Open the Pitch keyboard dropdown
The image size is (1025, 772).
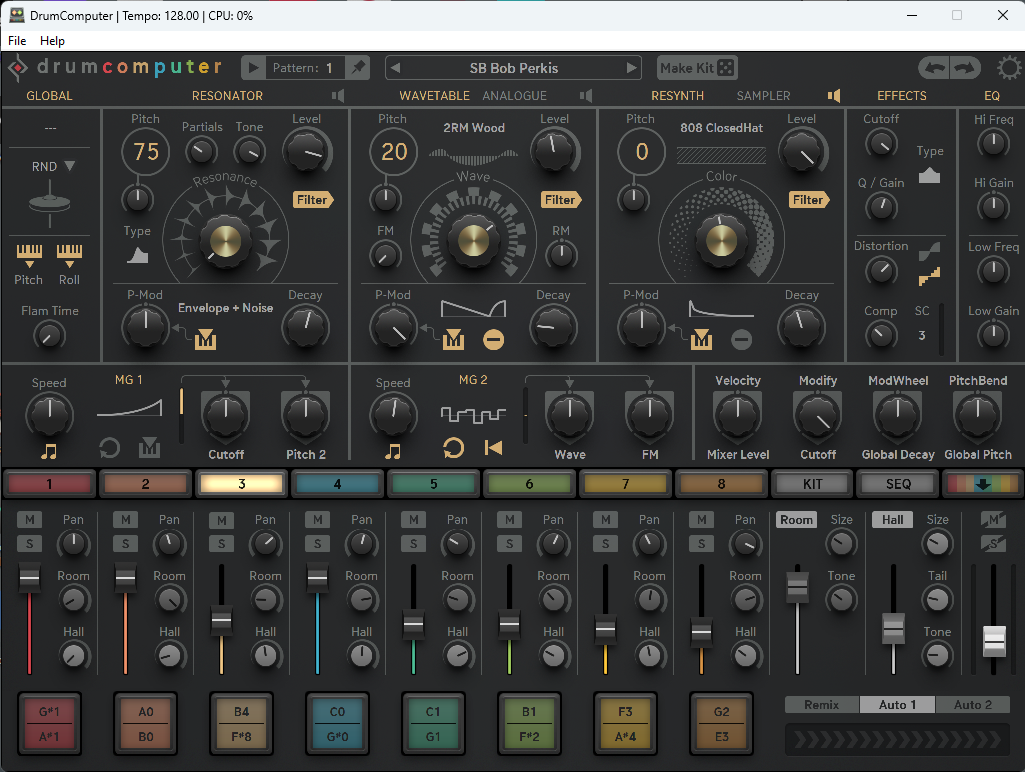pyautogui.click(x=29, y=256)
